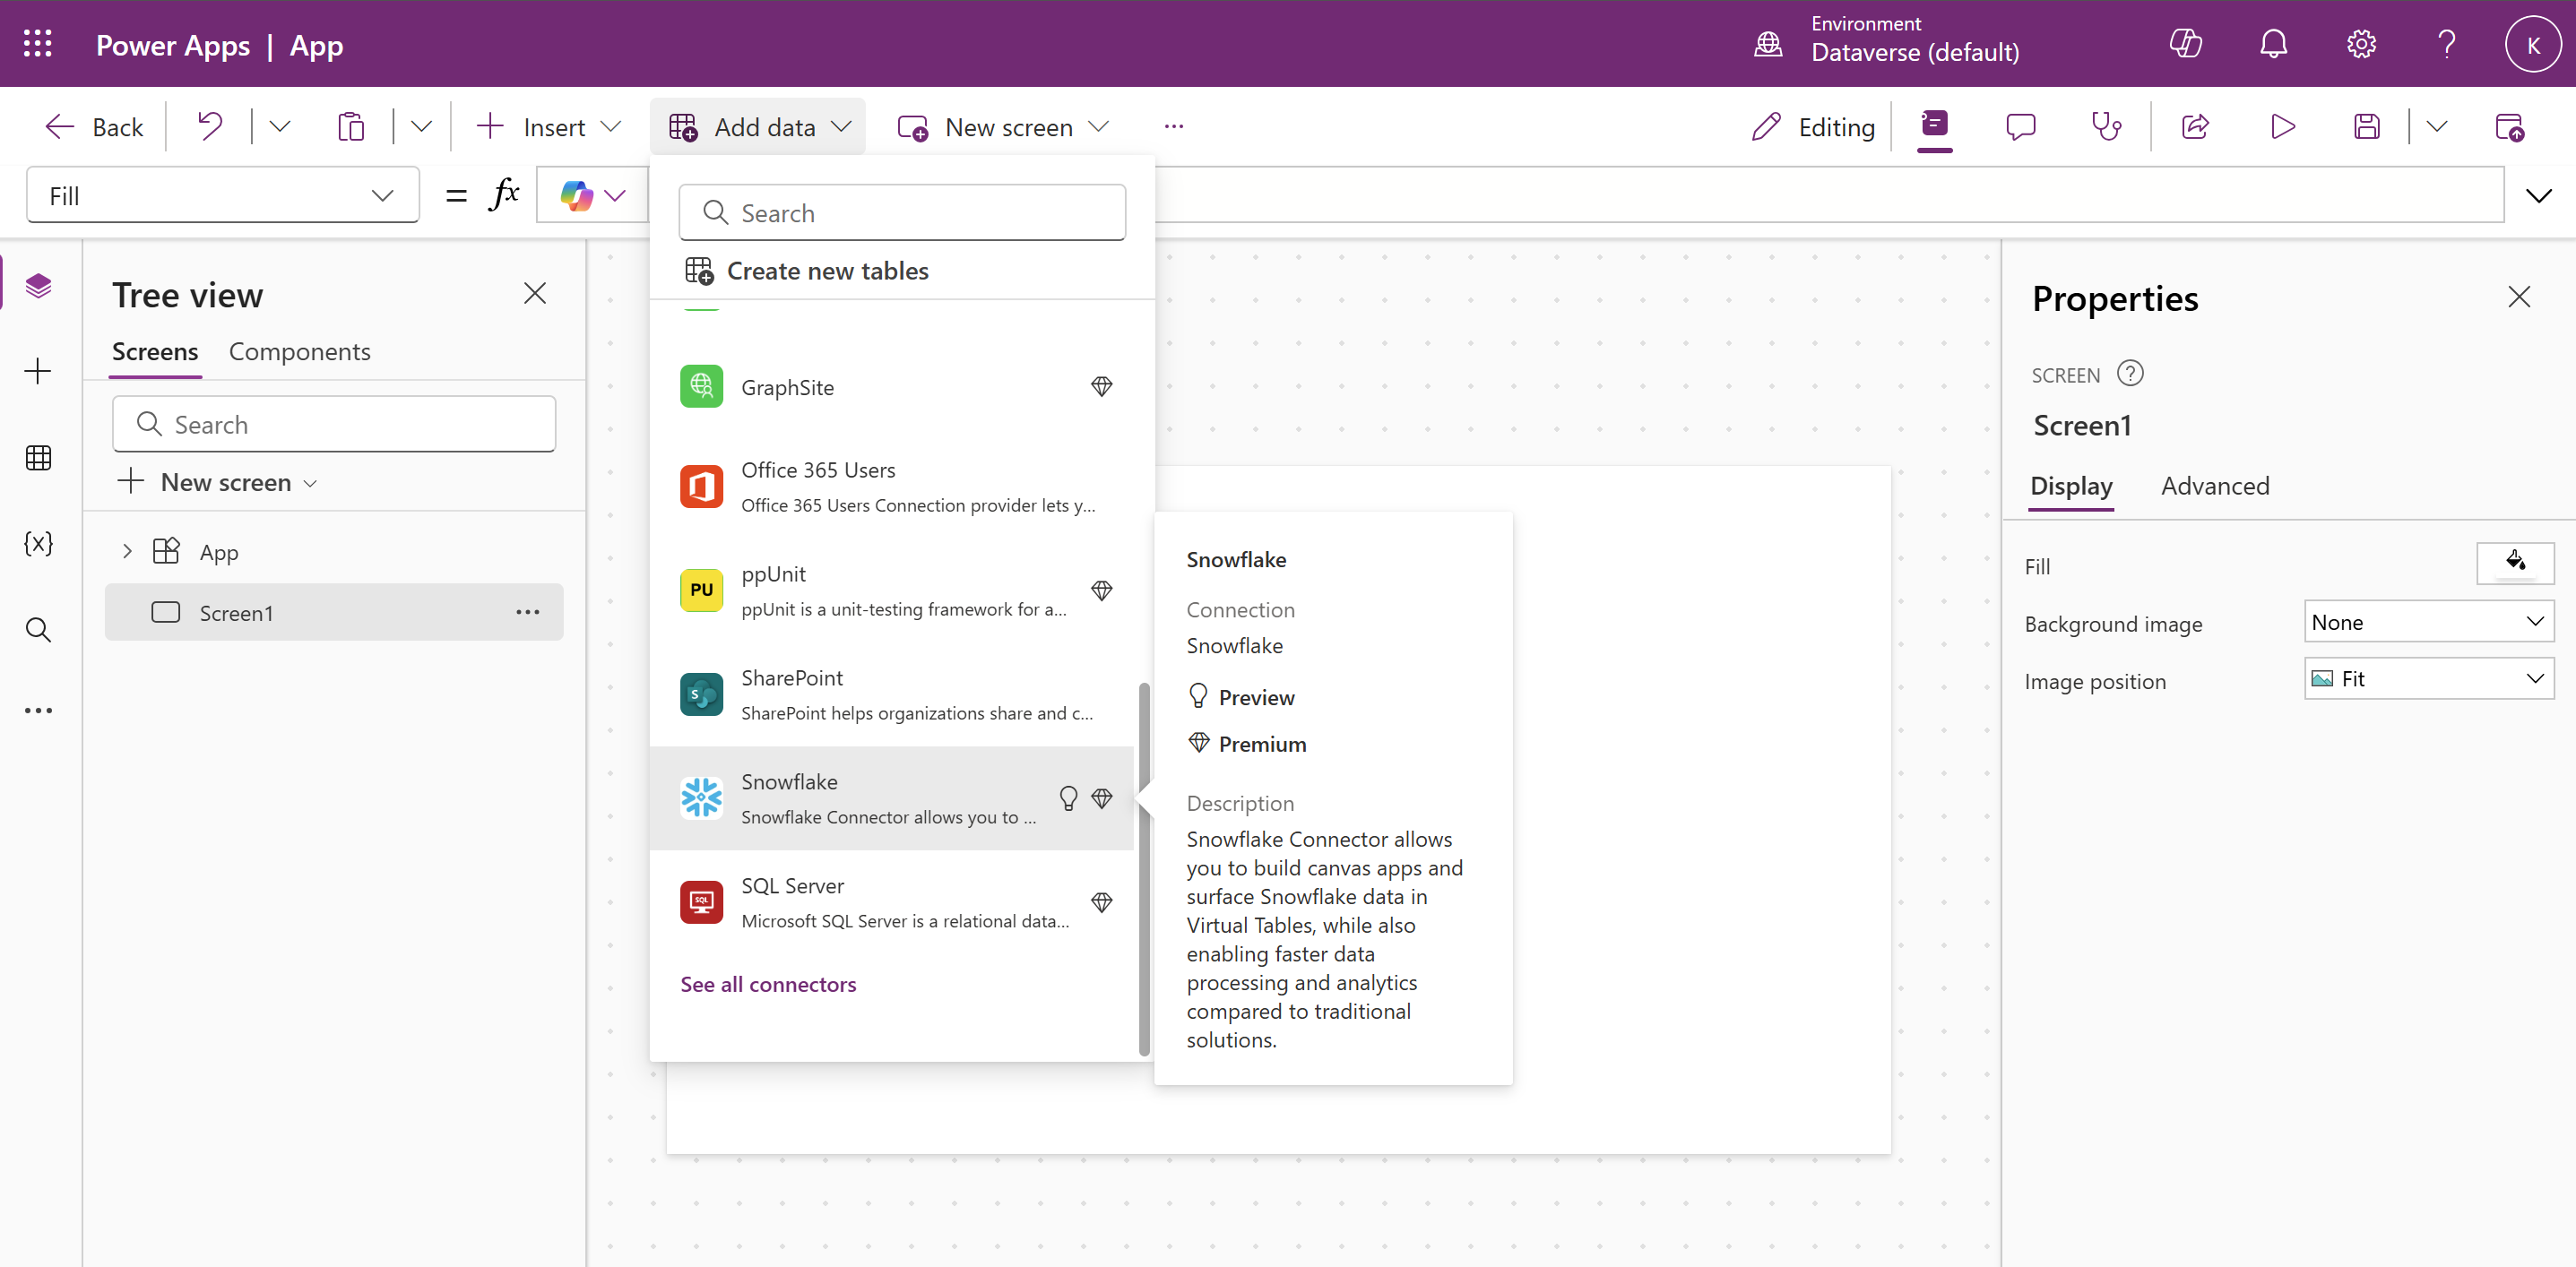Screen dimensions: 2576x1267
Task: Click the See all connectors link
Action: click(767, 984)
